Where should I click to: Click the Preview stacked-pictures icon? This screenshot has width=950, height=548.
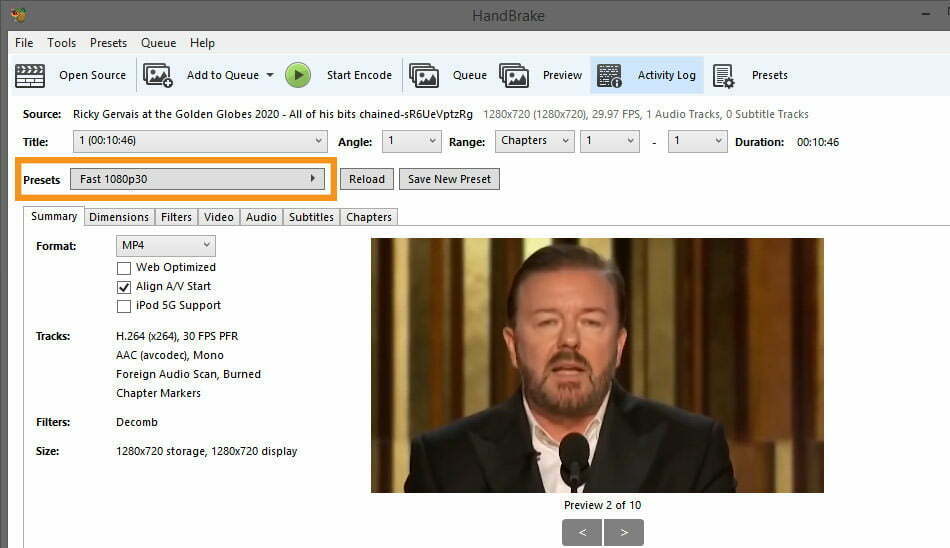point(514,76)
